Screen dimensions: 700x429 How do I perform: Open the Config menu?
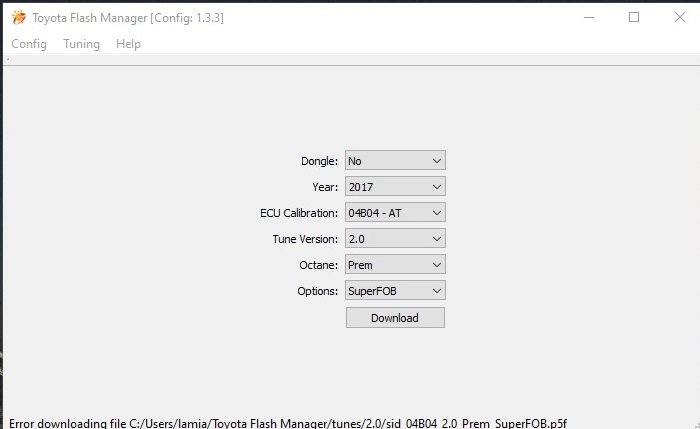pos(29,44)
